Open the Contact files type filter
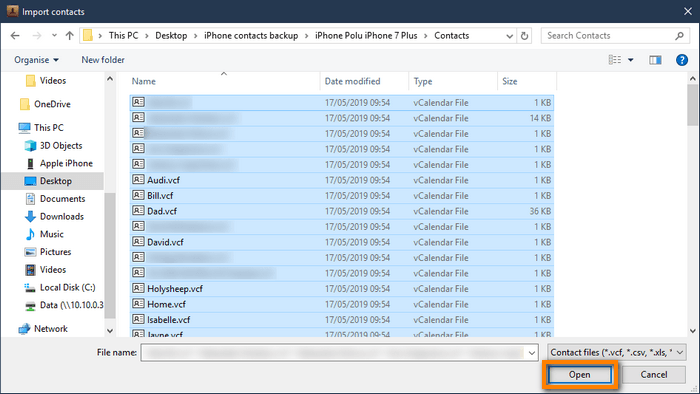Viewport: 700px width, 394px height. pos(617,353)
